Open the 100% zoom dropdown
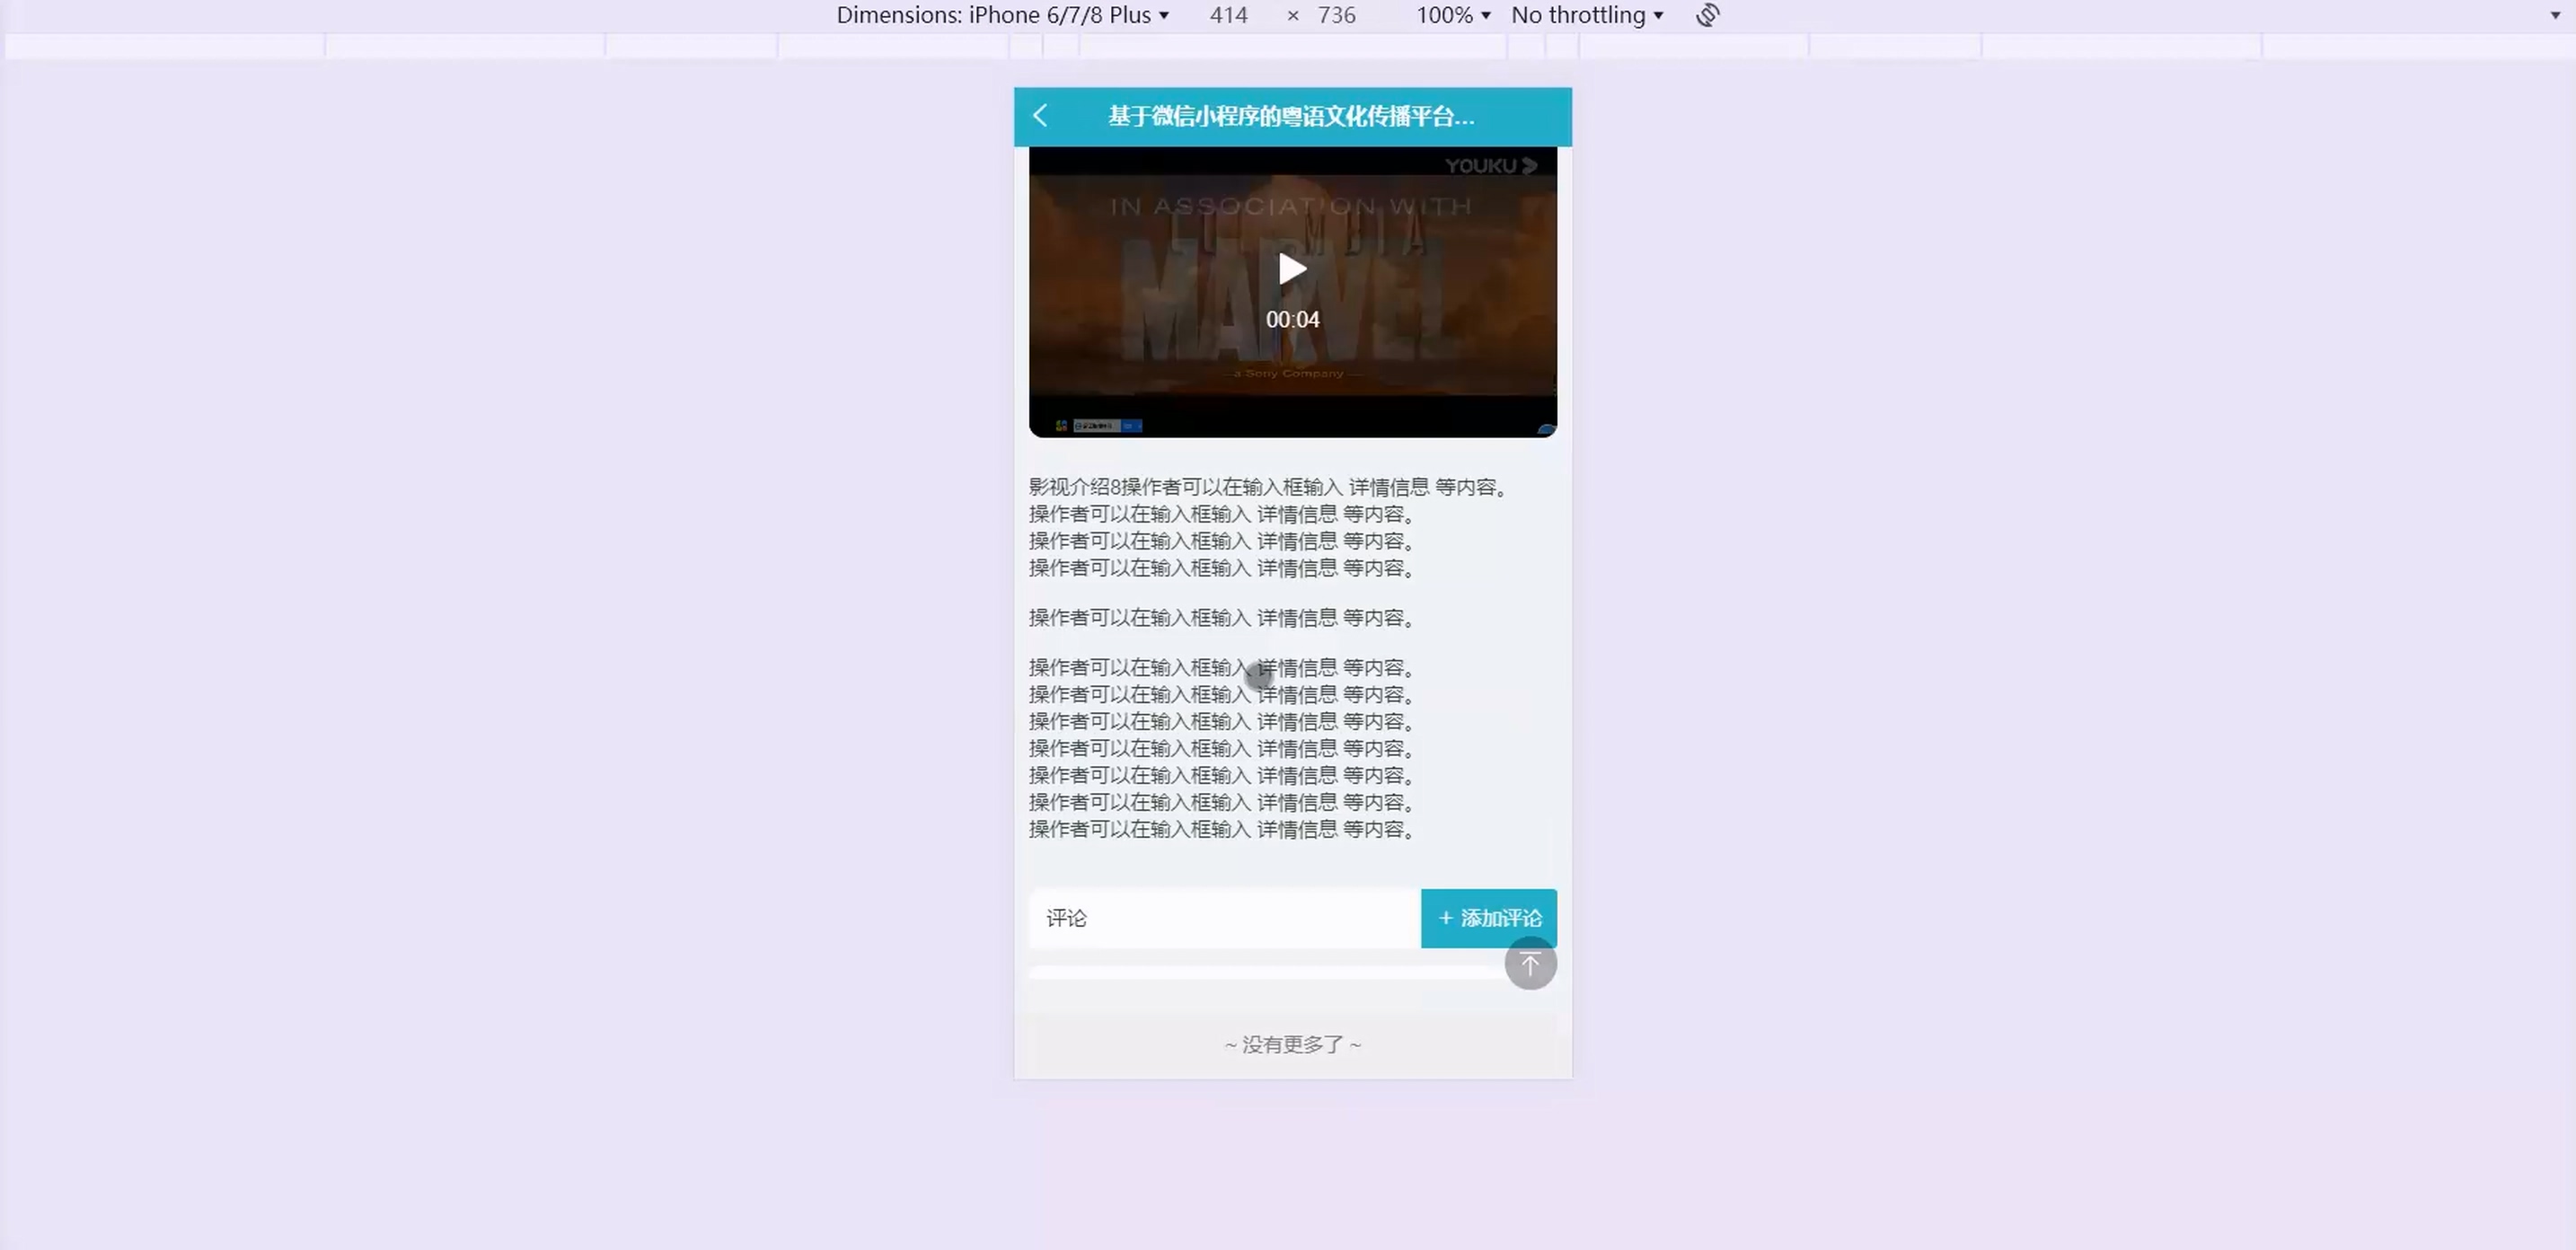The height and width of the screenshot is (1250, 2576). pyautogui.click(x=1452, y=15)
